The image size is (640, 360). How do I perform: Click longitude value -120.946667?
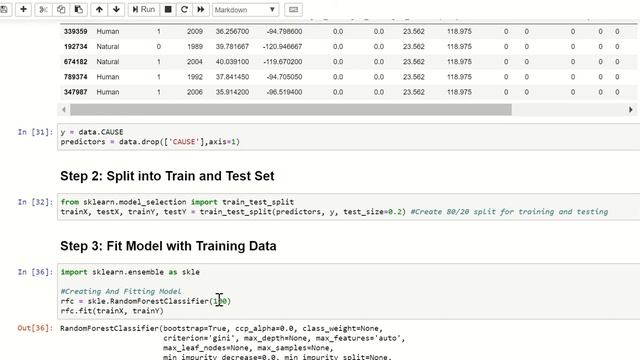282,47
